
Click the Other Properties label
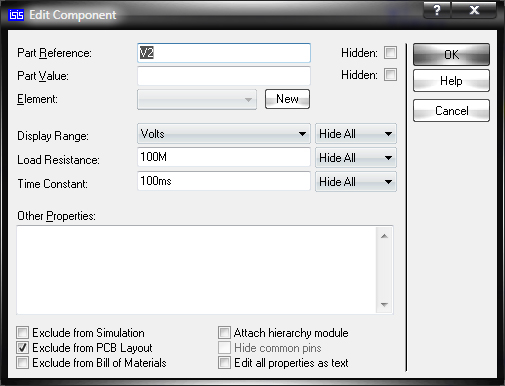click(56, 216)
